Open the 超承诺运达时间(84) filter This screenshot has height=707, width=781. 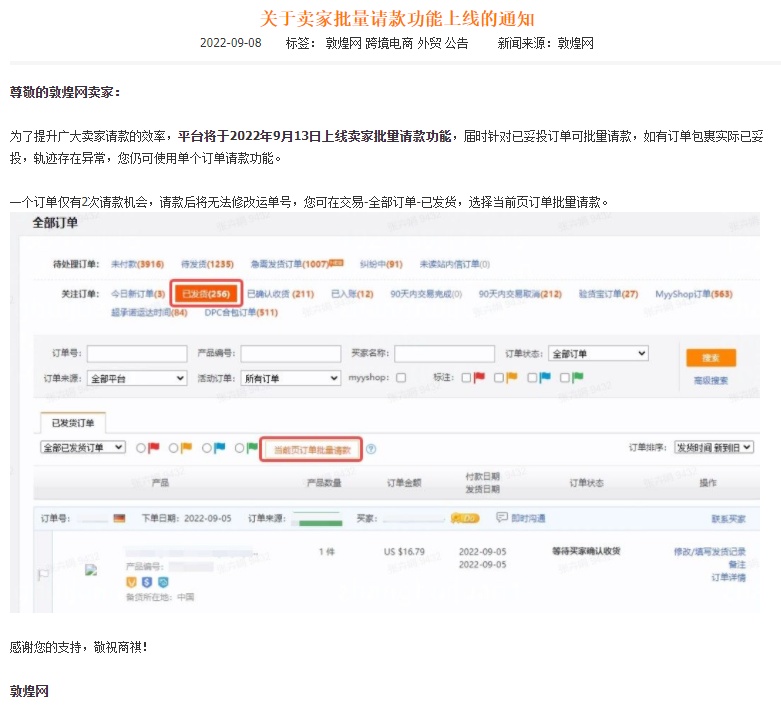coord(149,312)
